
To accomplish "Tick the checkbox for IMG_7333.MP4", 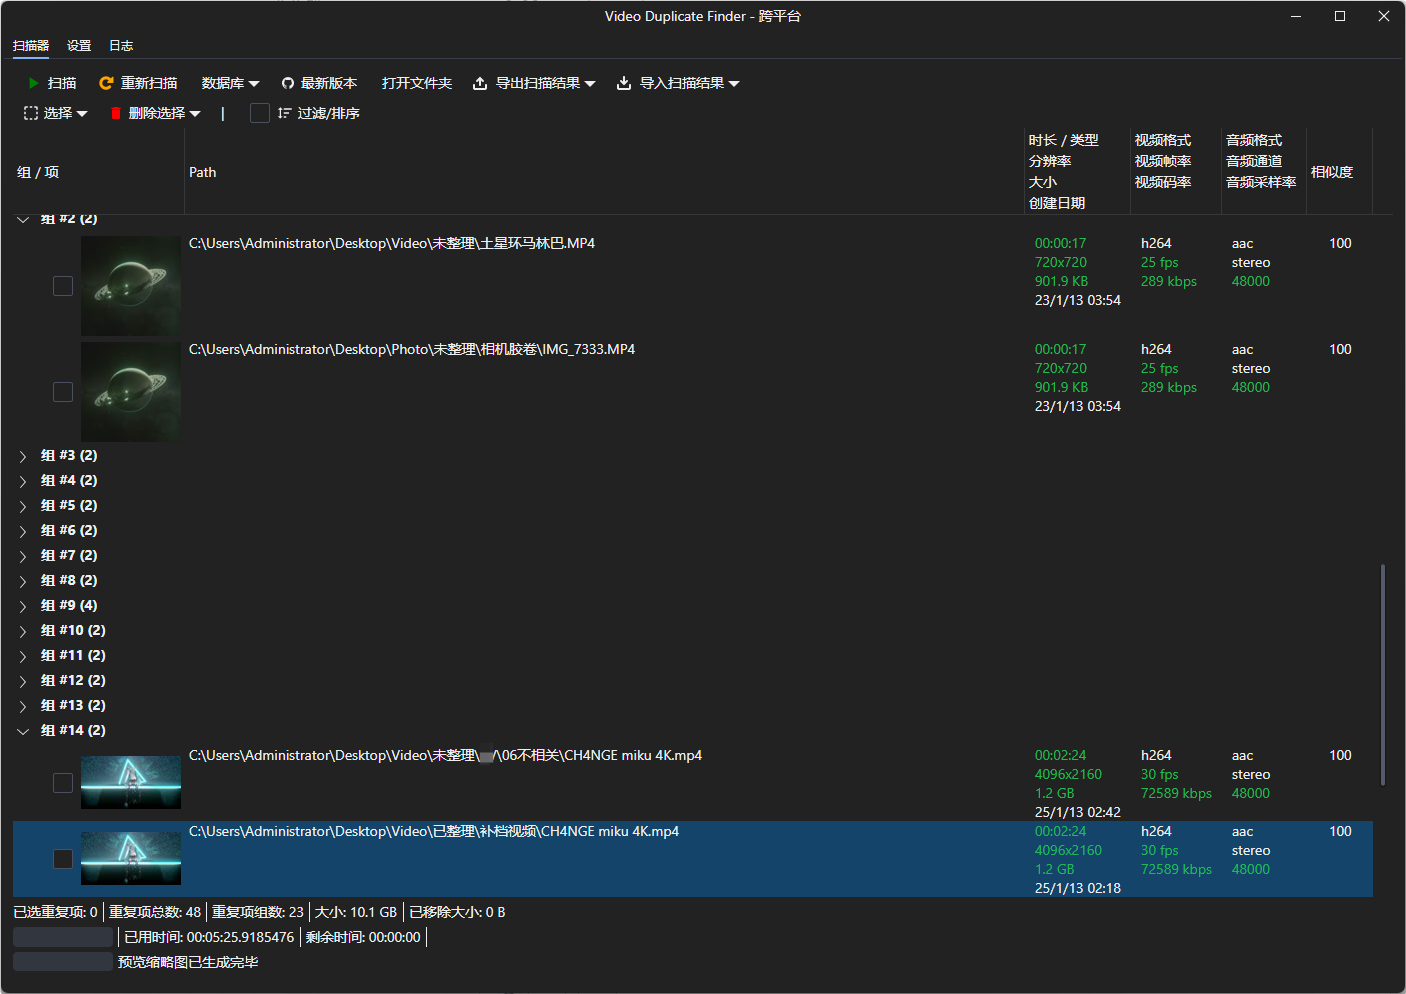I will tap(63, 392).
